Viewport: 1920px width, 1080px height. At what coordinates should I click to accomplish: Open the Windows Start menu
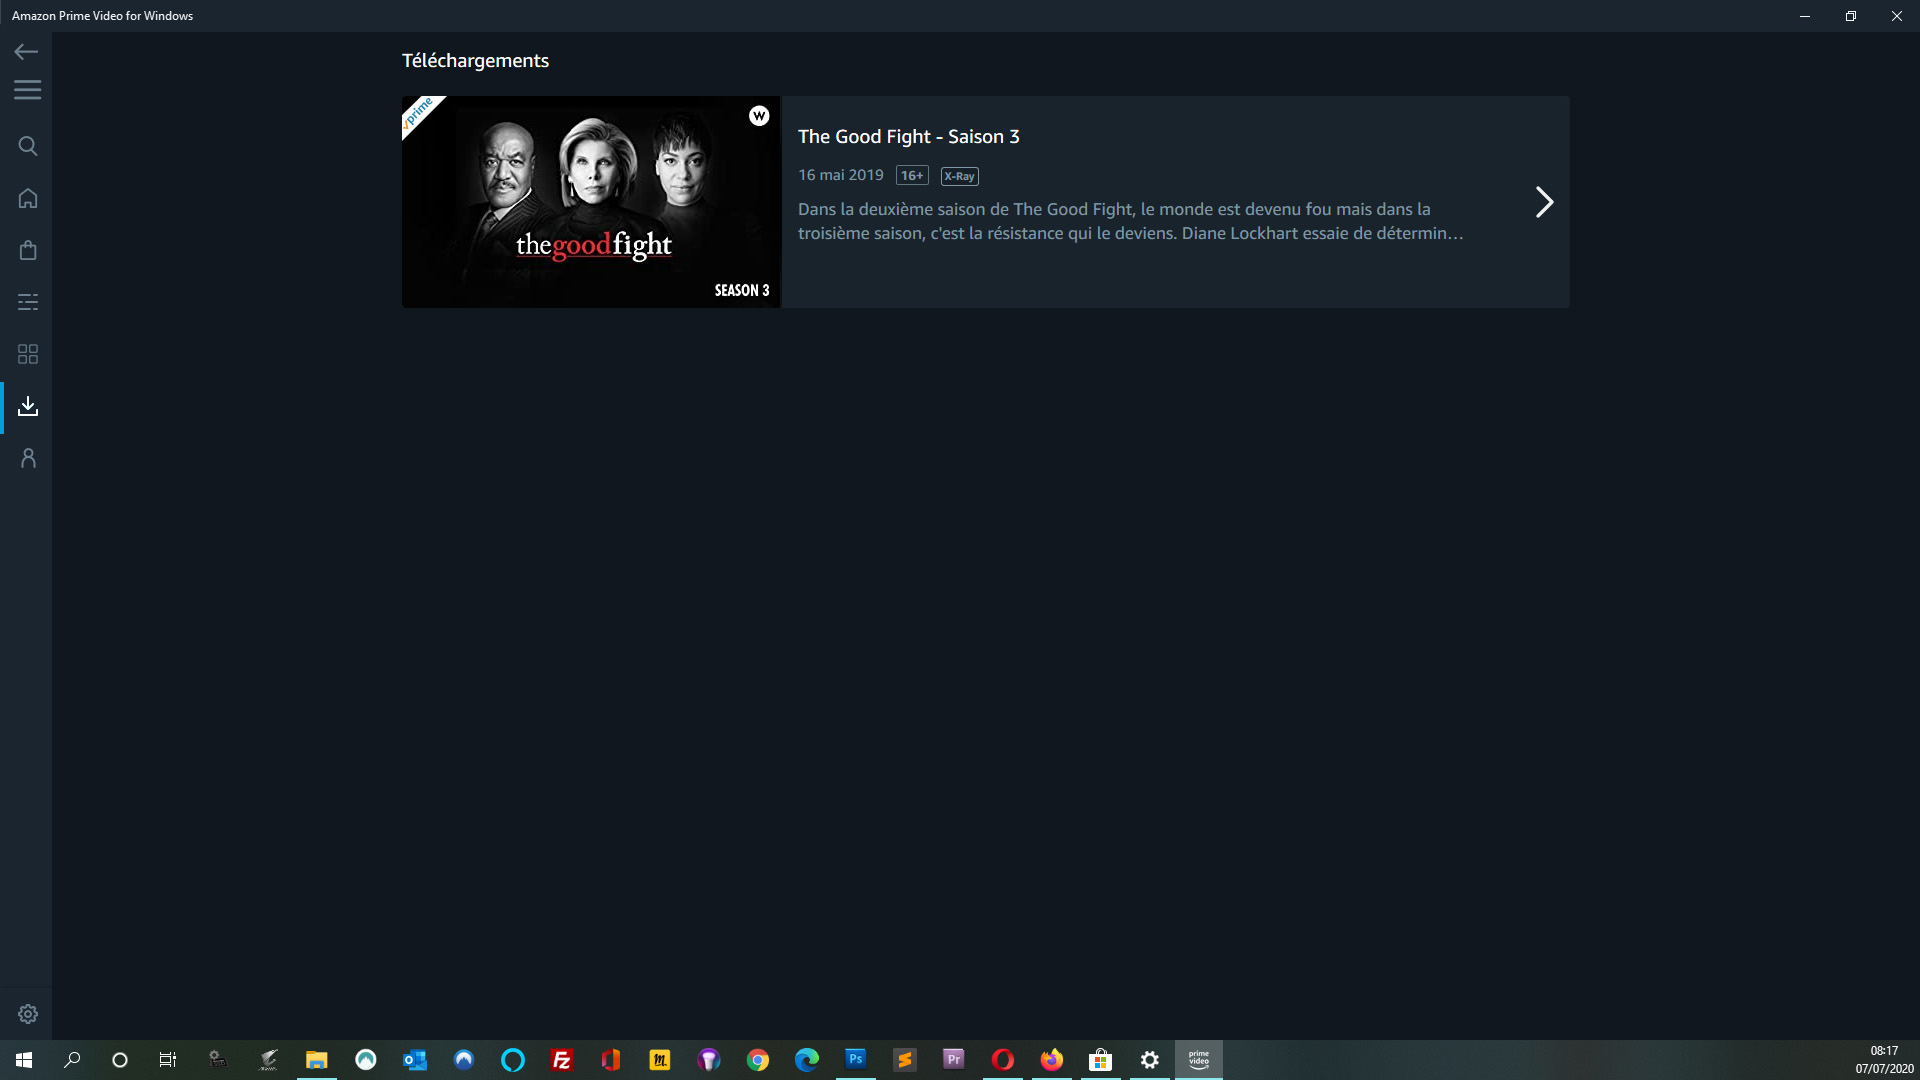pos(24,1060)
